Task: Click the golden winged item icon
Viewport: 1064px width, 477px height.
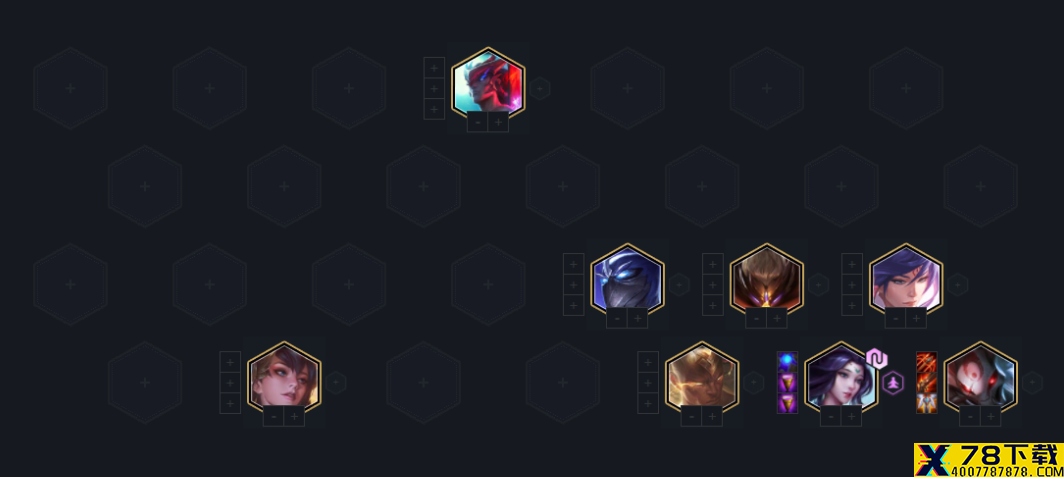Action: pos(926,402)
